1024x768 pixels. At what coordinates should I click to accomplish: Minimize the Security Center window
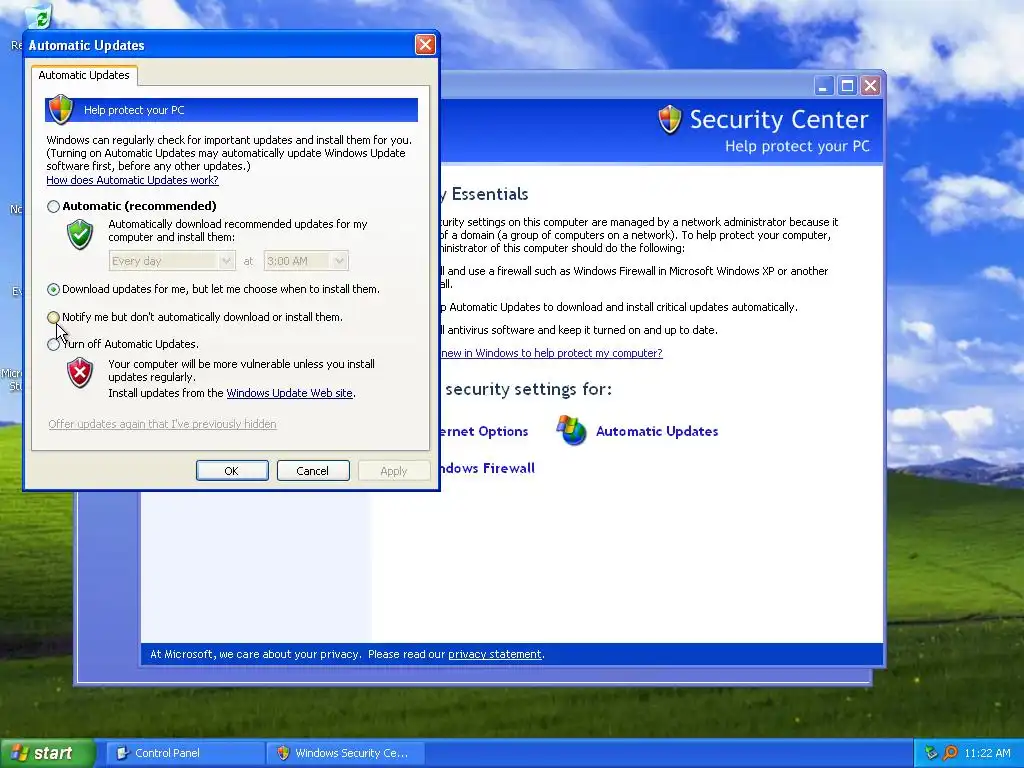824,86
